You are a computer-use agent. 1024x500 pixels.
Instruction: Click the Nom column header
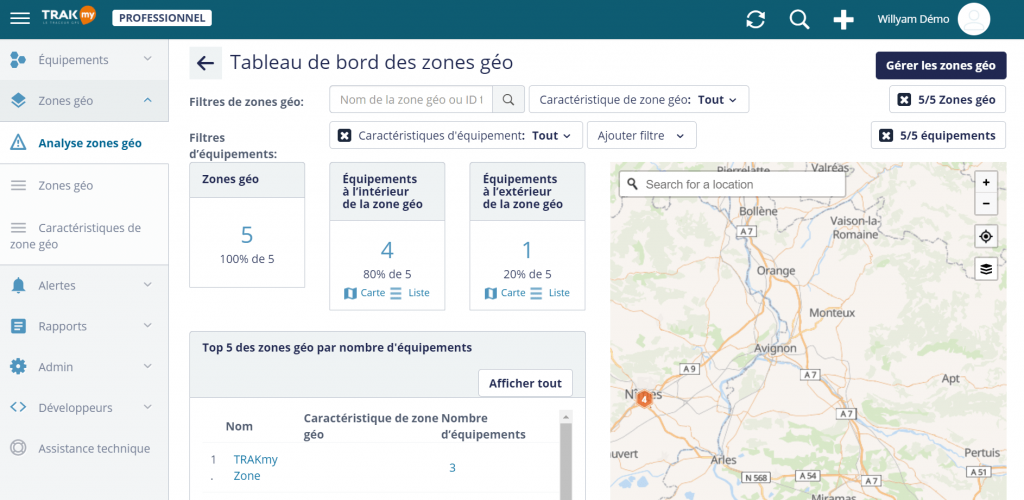coord(239,426)
